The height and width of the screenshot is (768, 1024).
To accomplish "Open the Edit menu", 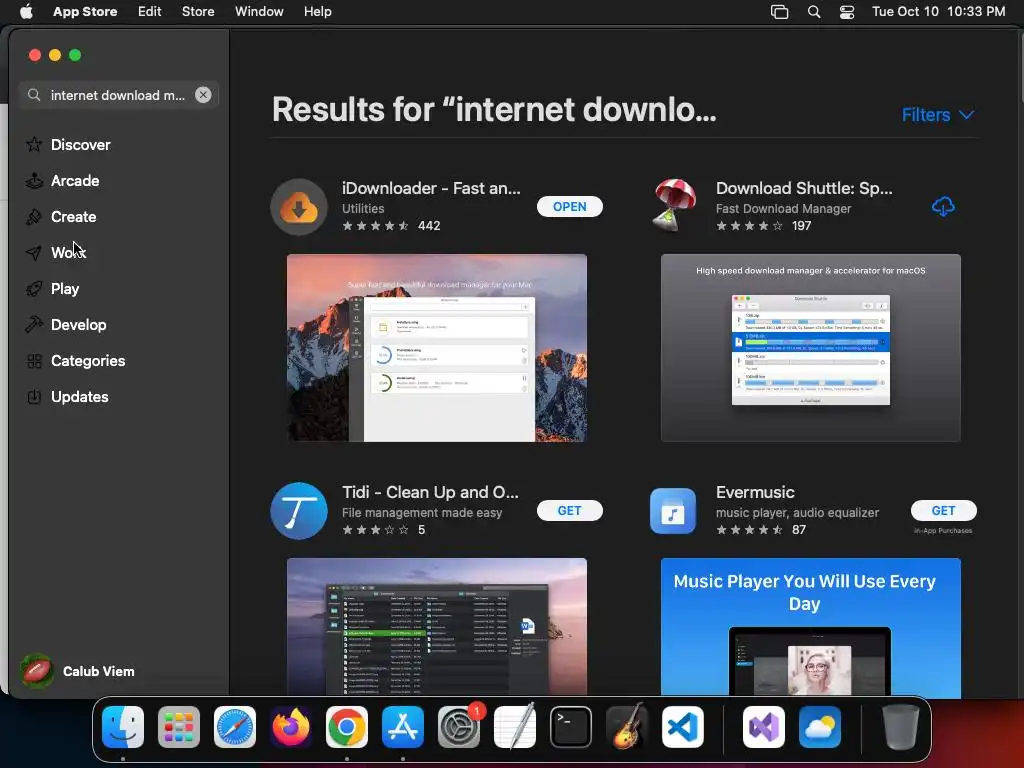I will tap(150, 12).
